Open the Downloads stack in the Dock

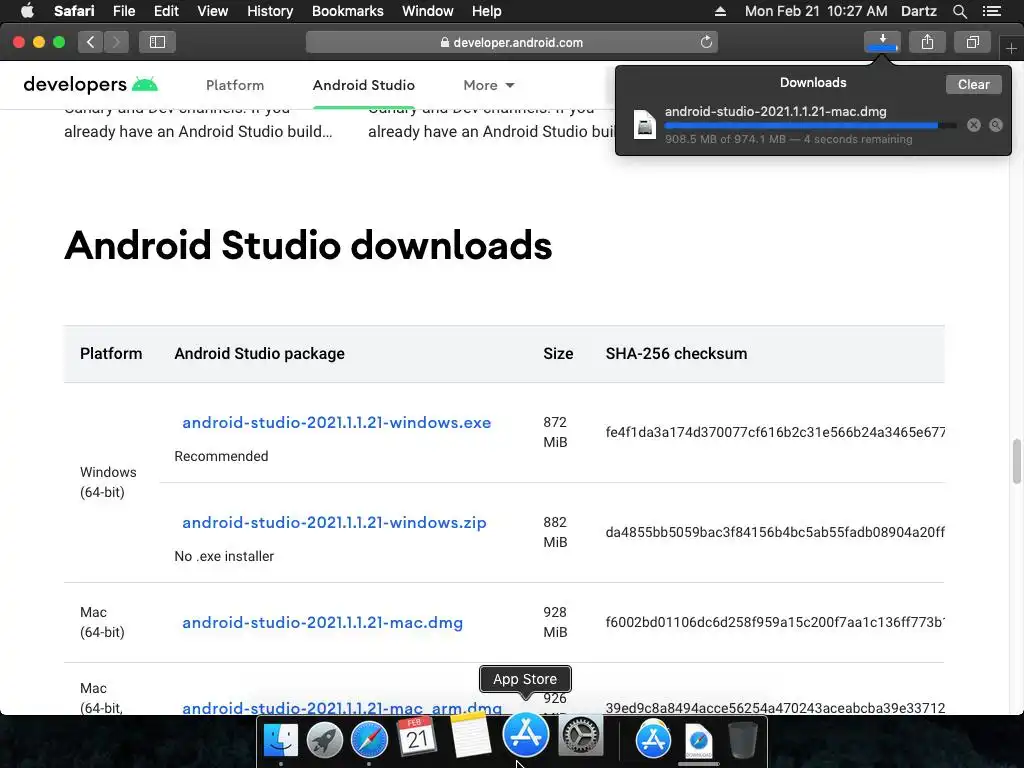tap(698, 741)
